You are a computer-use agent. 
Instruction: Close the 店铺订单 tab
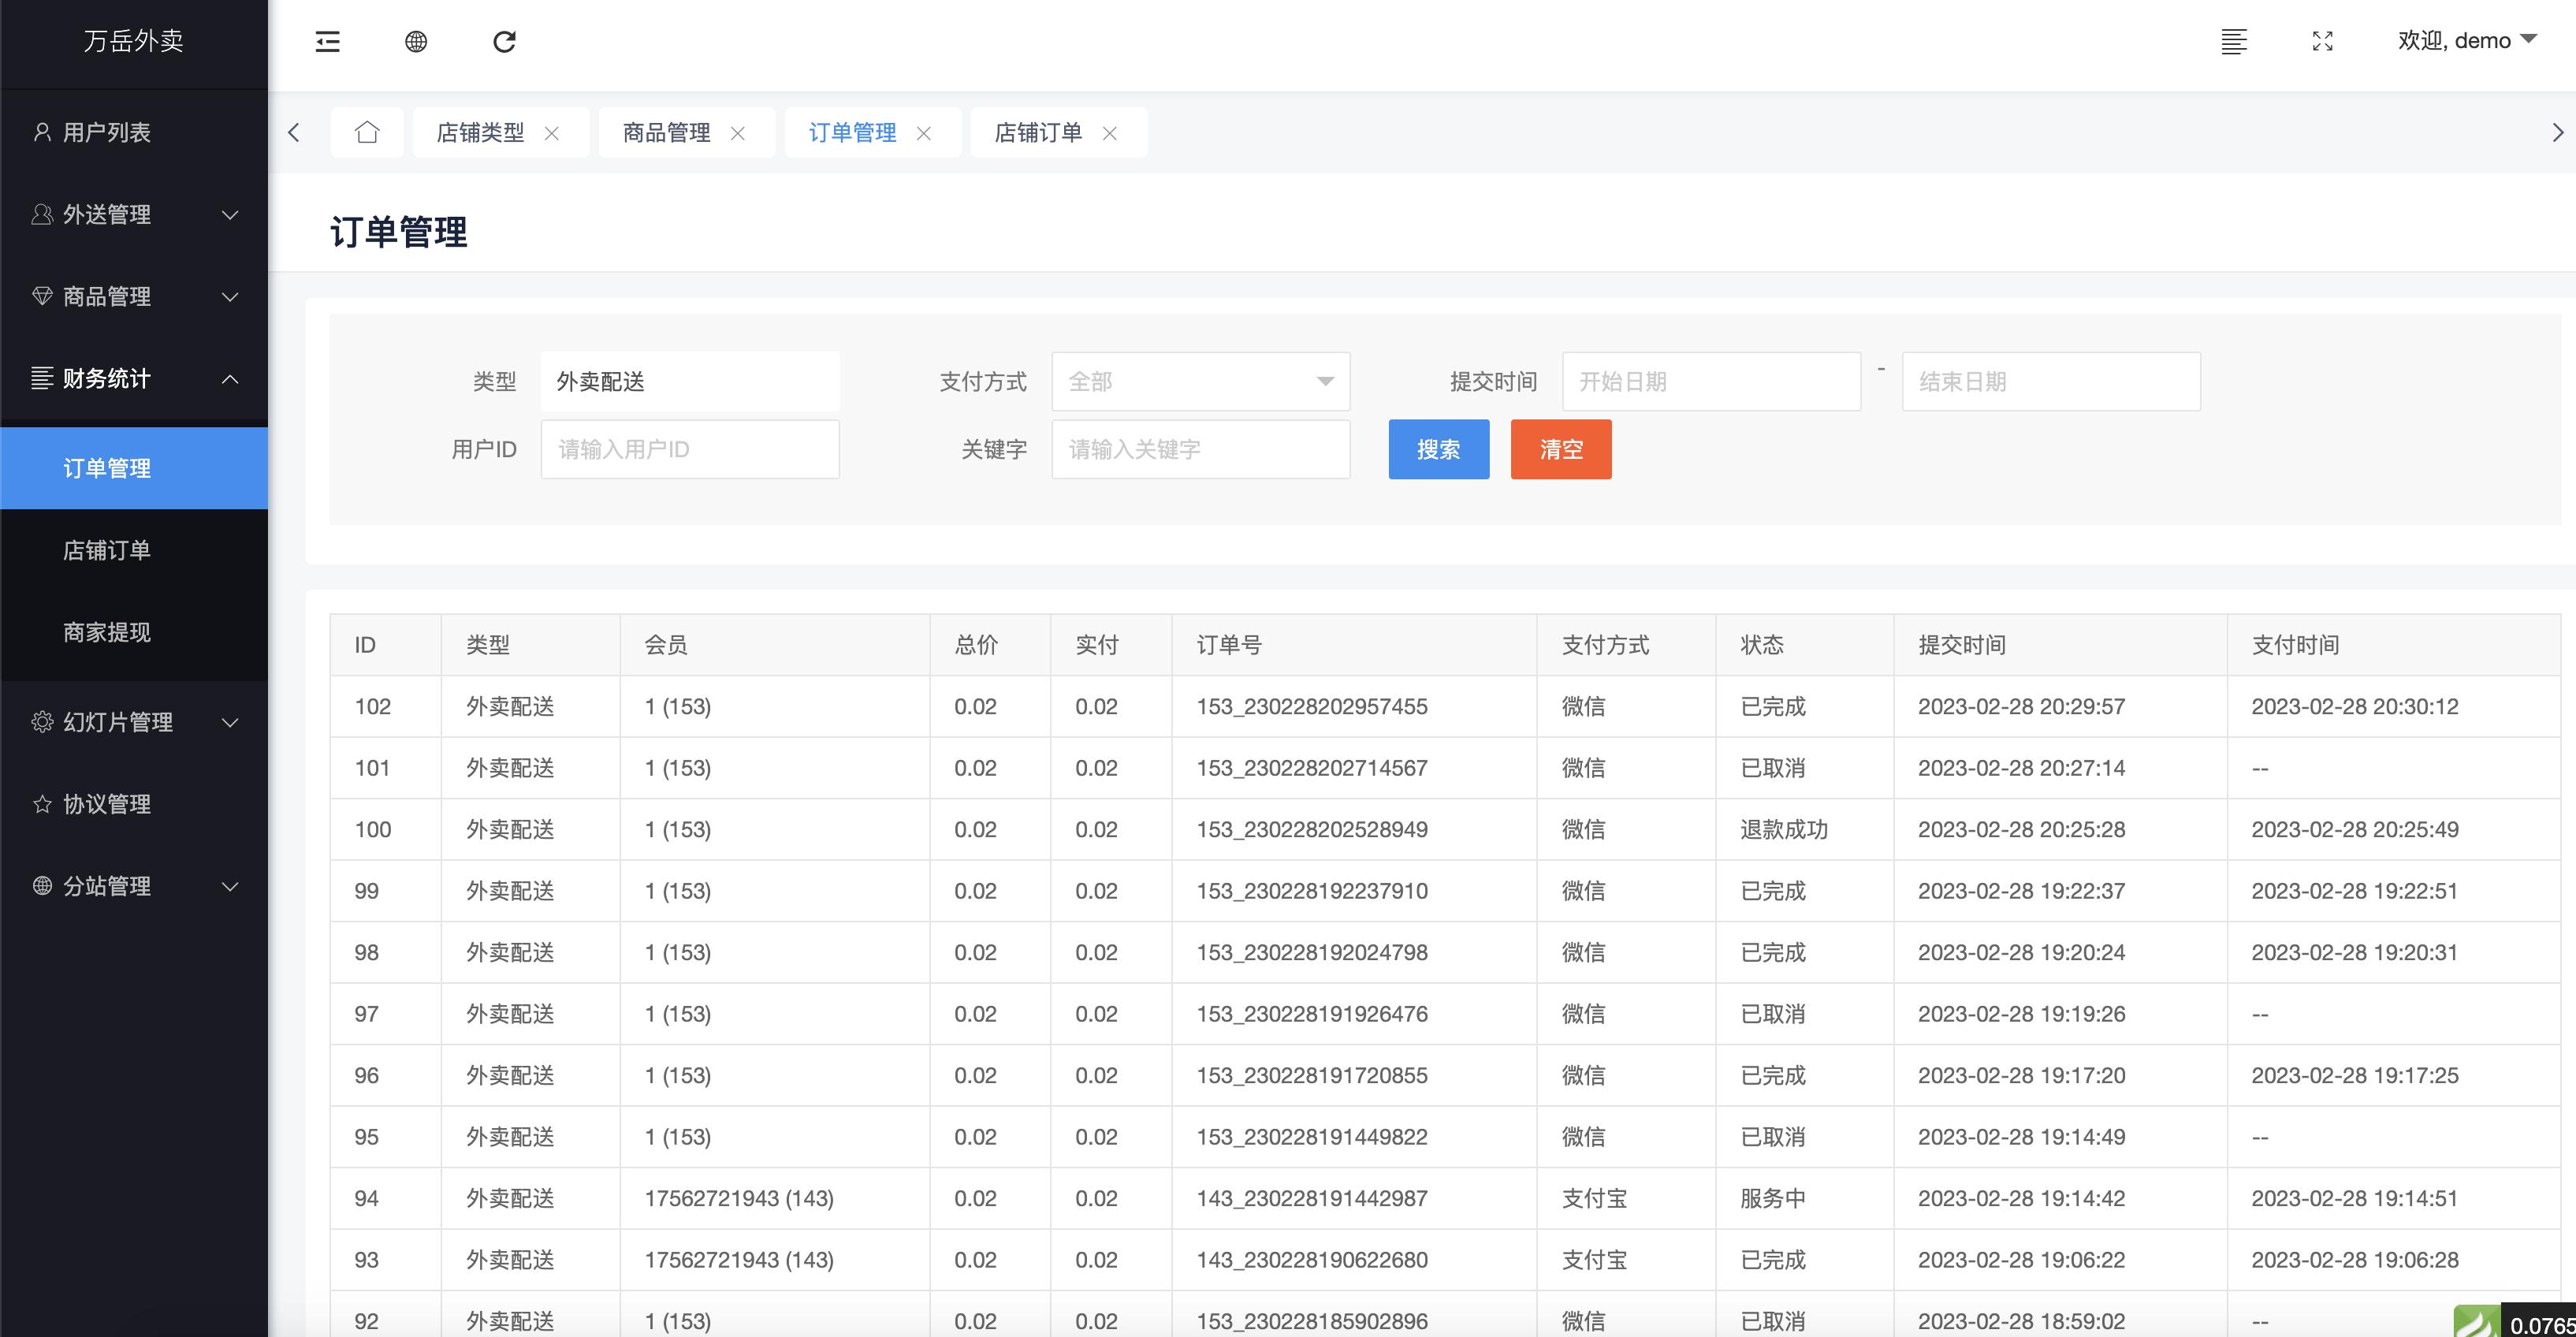coord(1110,133)
